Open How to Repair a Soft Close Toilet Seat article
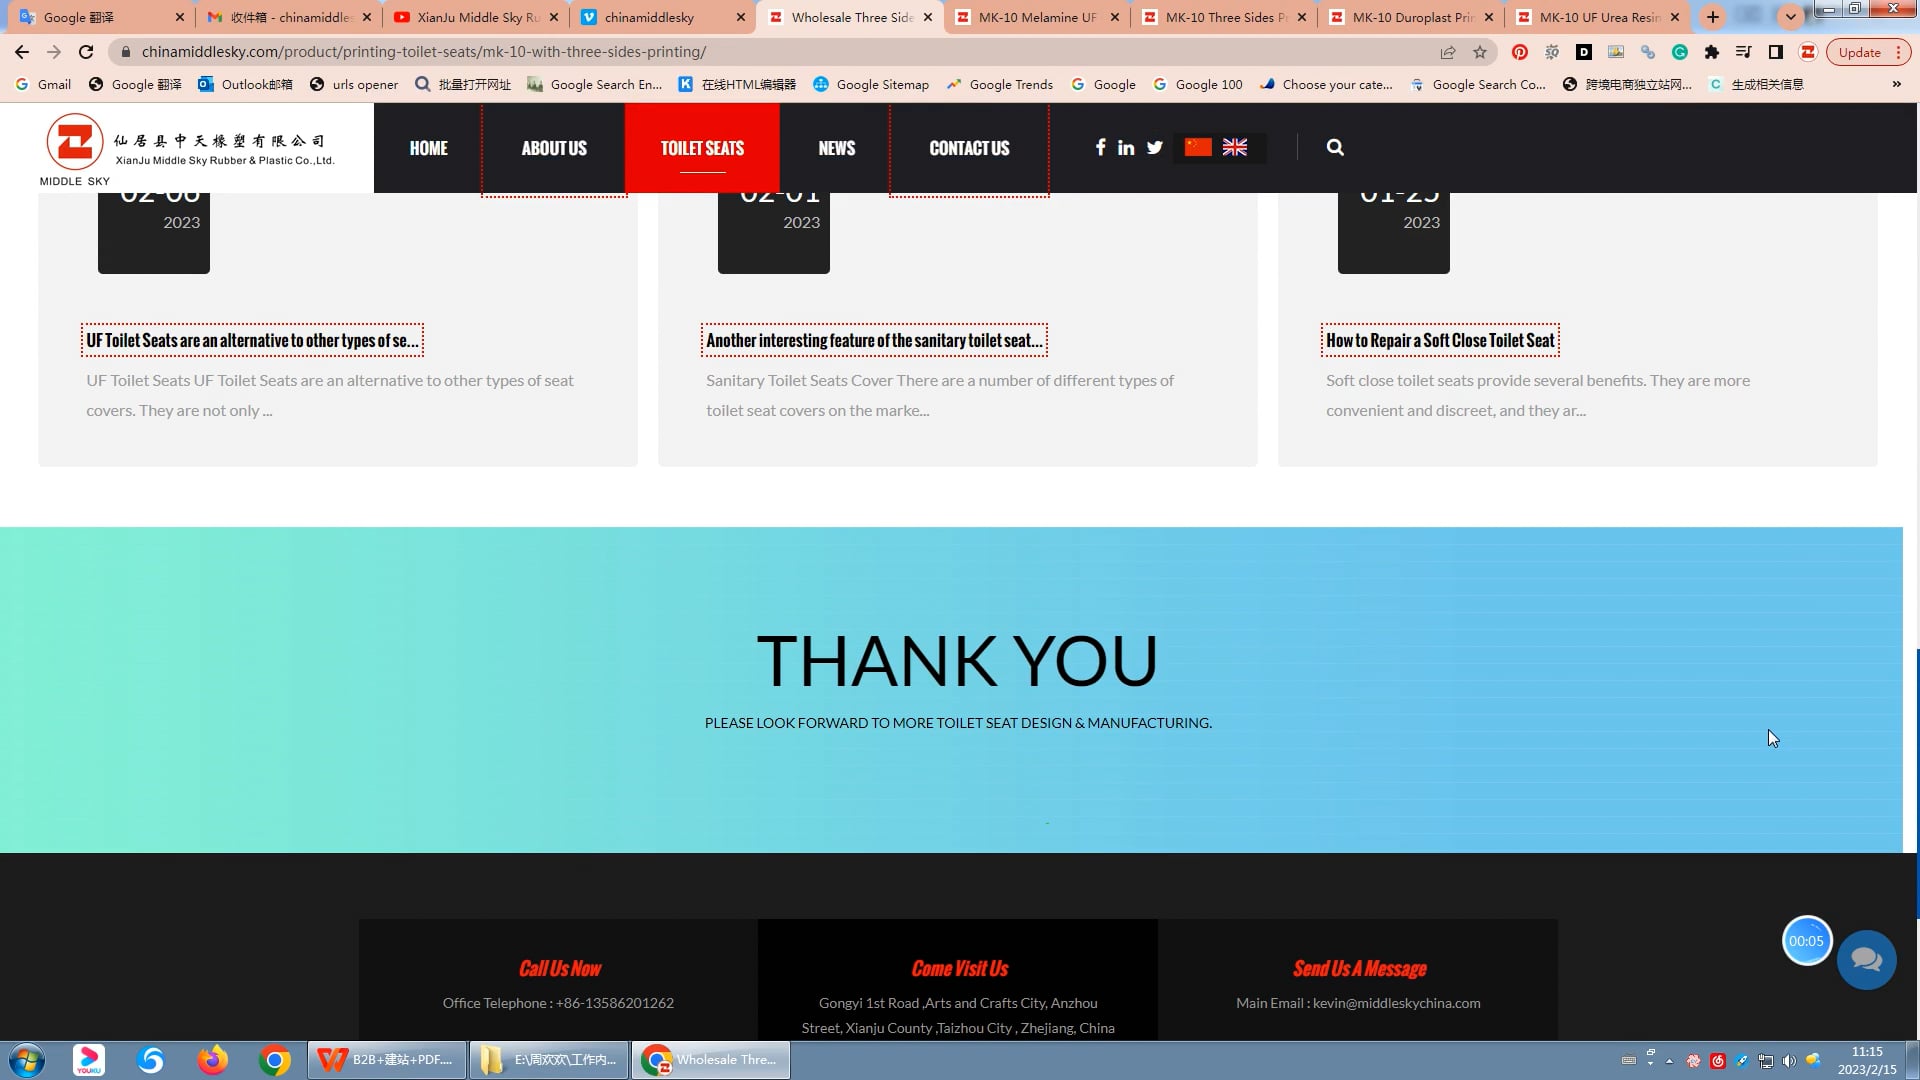Viewport: 1920px width, 1080px height. tap(1440, 340)
